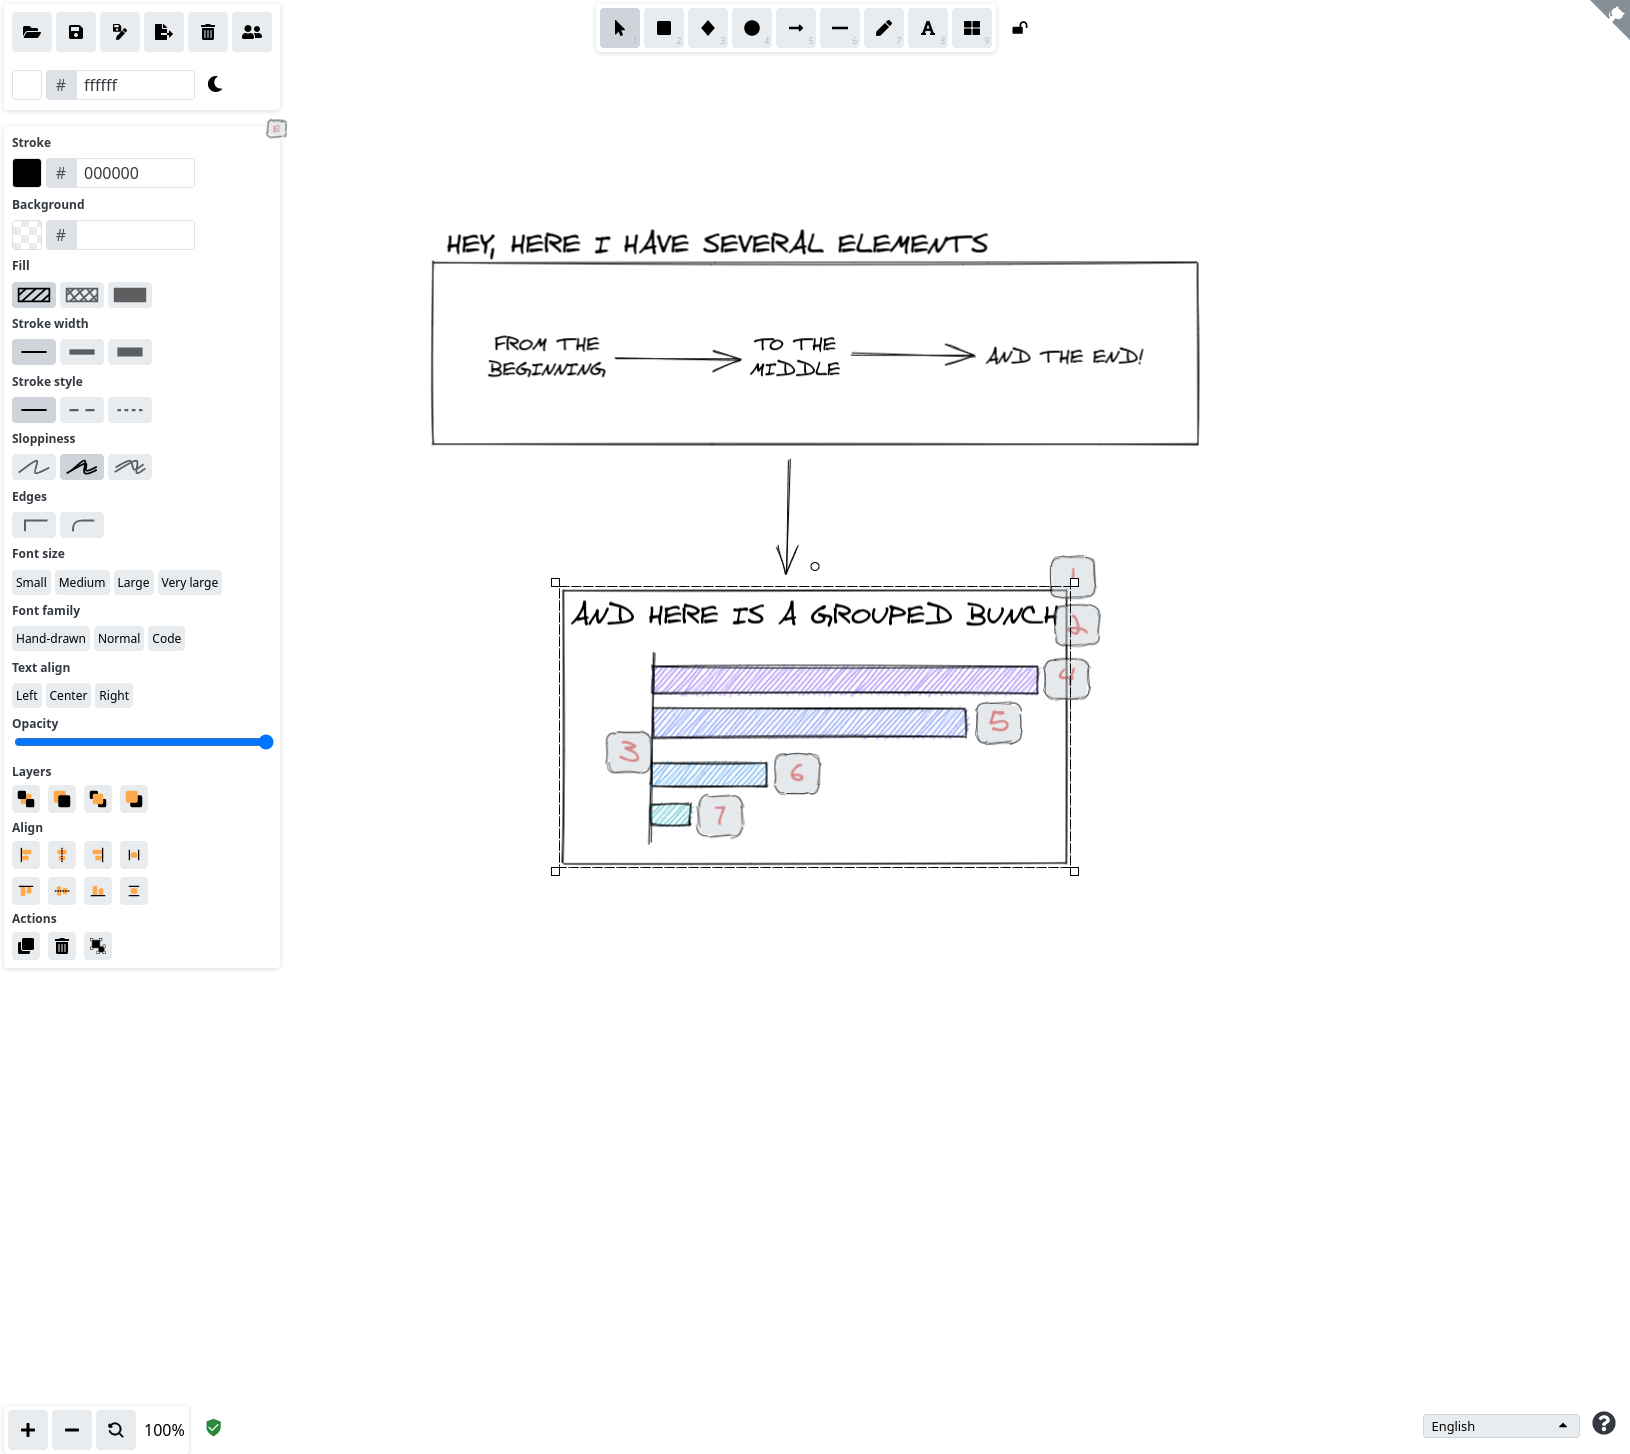Start a live collaboration session

251,31
